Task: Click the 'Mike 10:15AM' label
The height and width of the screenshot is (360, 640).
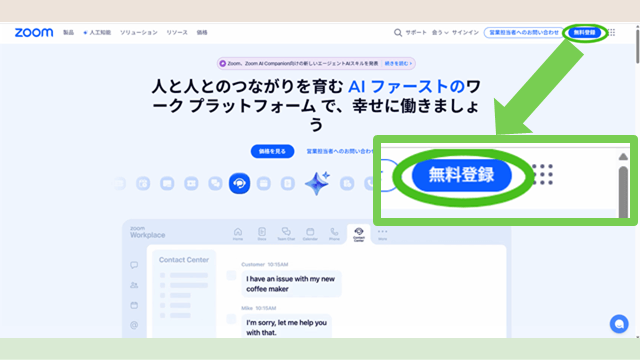Action: [258, 308]
